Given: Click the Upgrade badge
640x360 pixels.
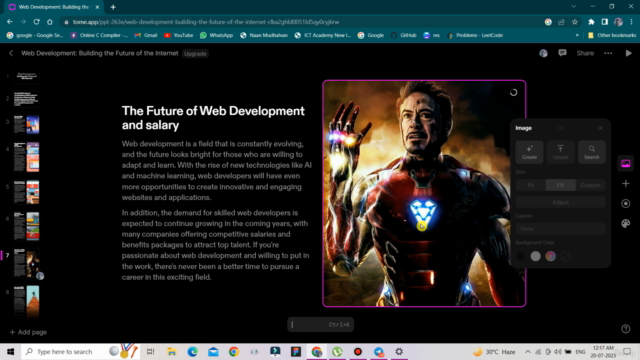Looking at the screenshot, I should [195, 53].
